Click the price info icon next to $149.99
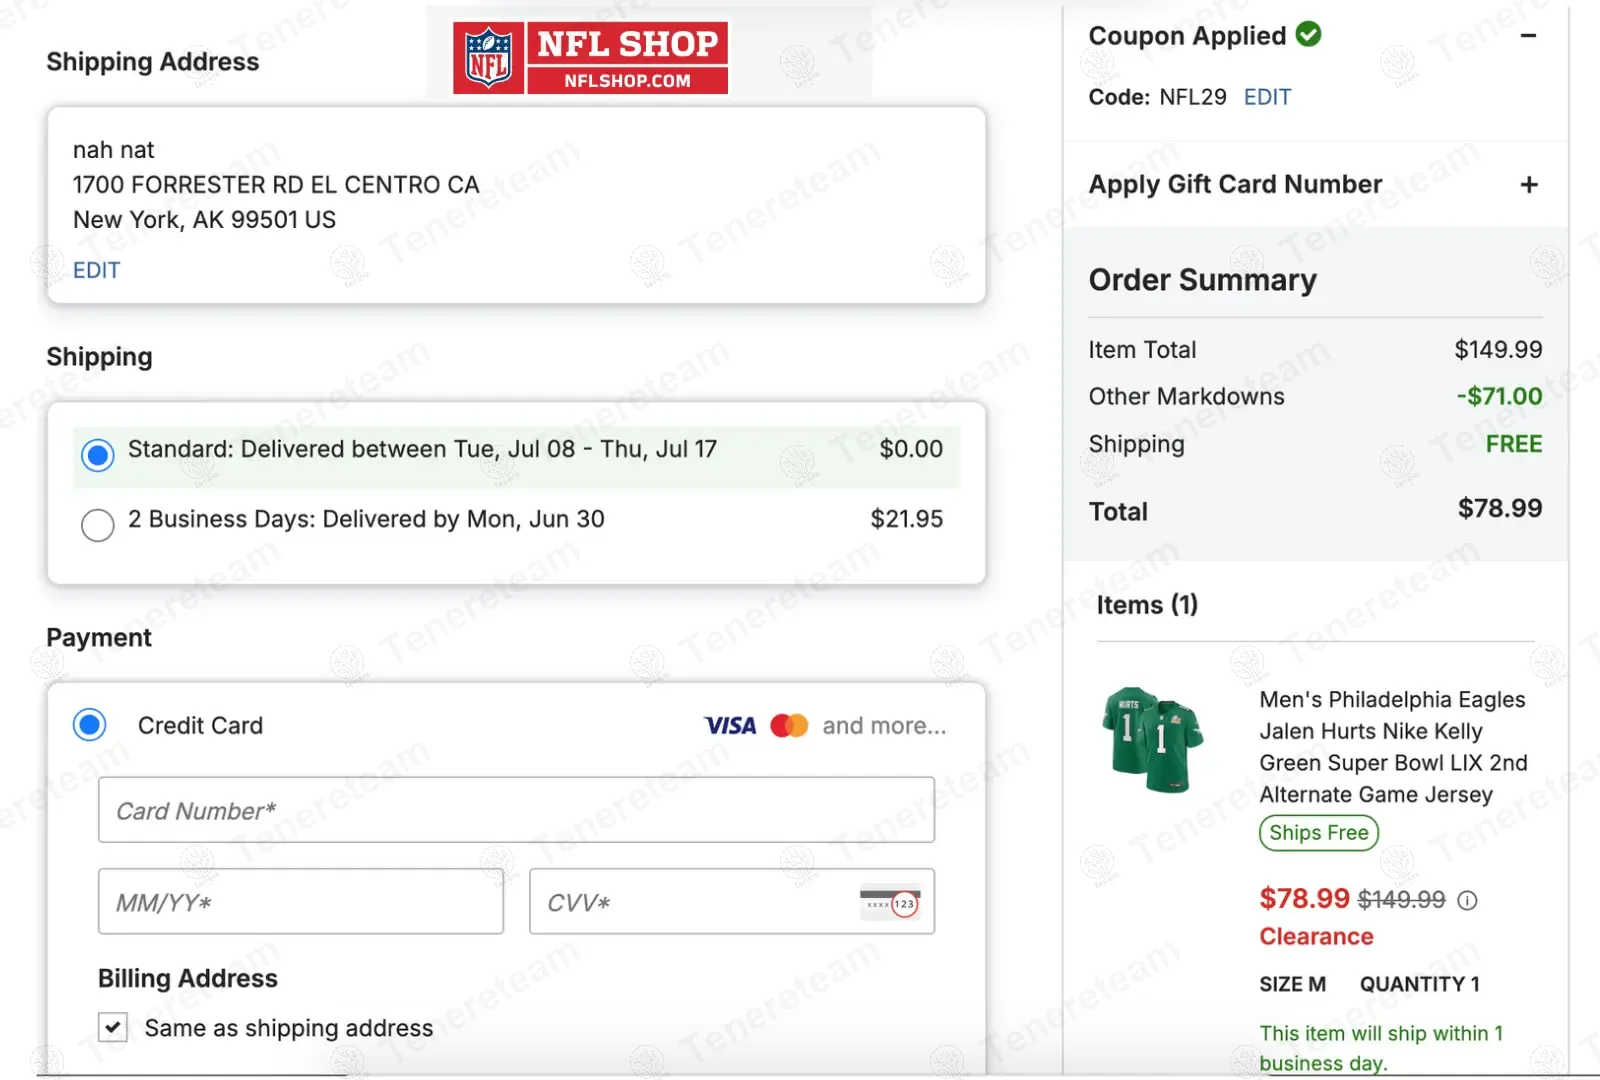1600x1080 pixels. [1467, 900]
